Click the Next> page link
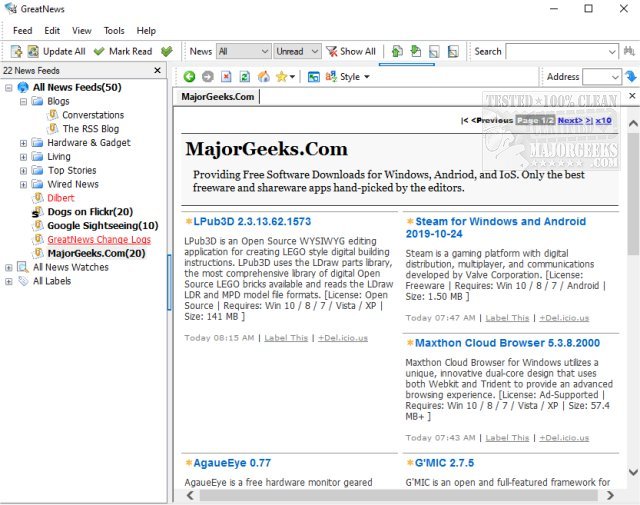Screen dimensions: 640x505 pyautogui.click(x=570, y=120)
